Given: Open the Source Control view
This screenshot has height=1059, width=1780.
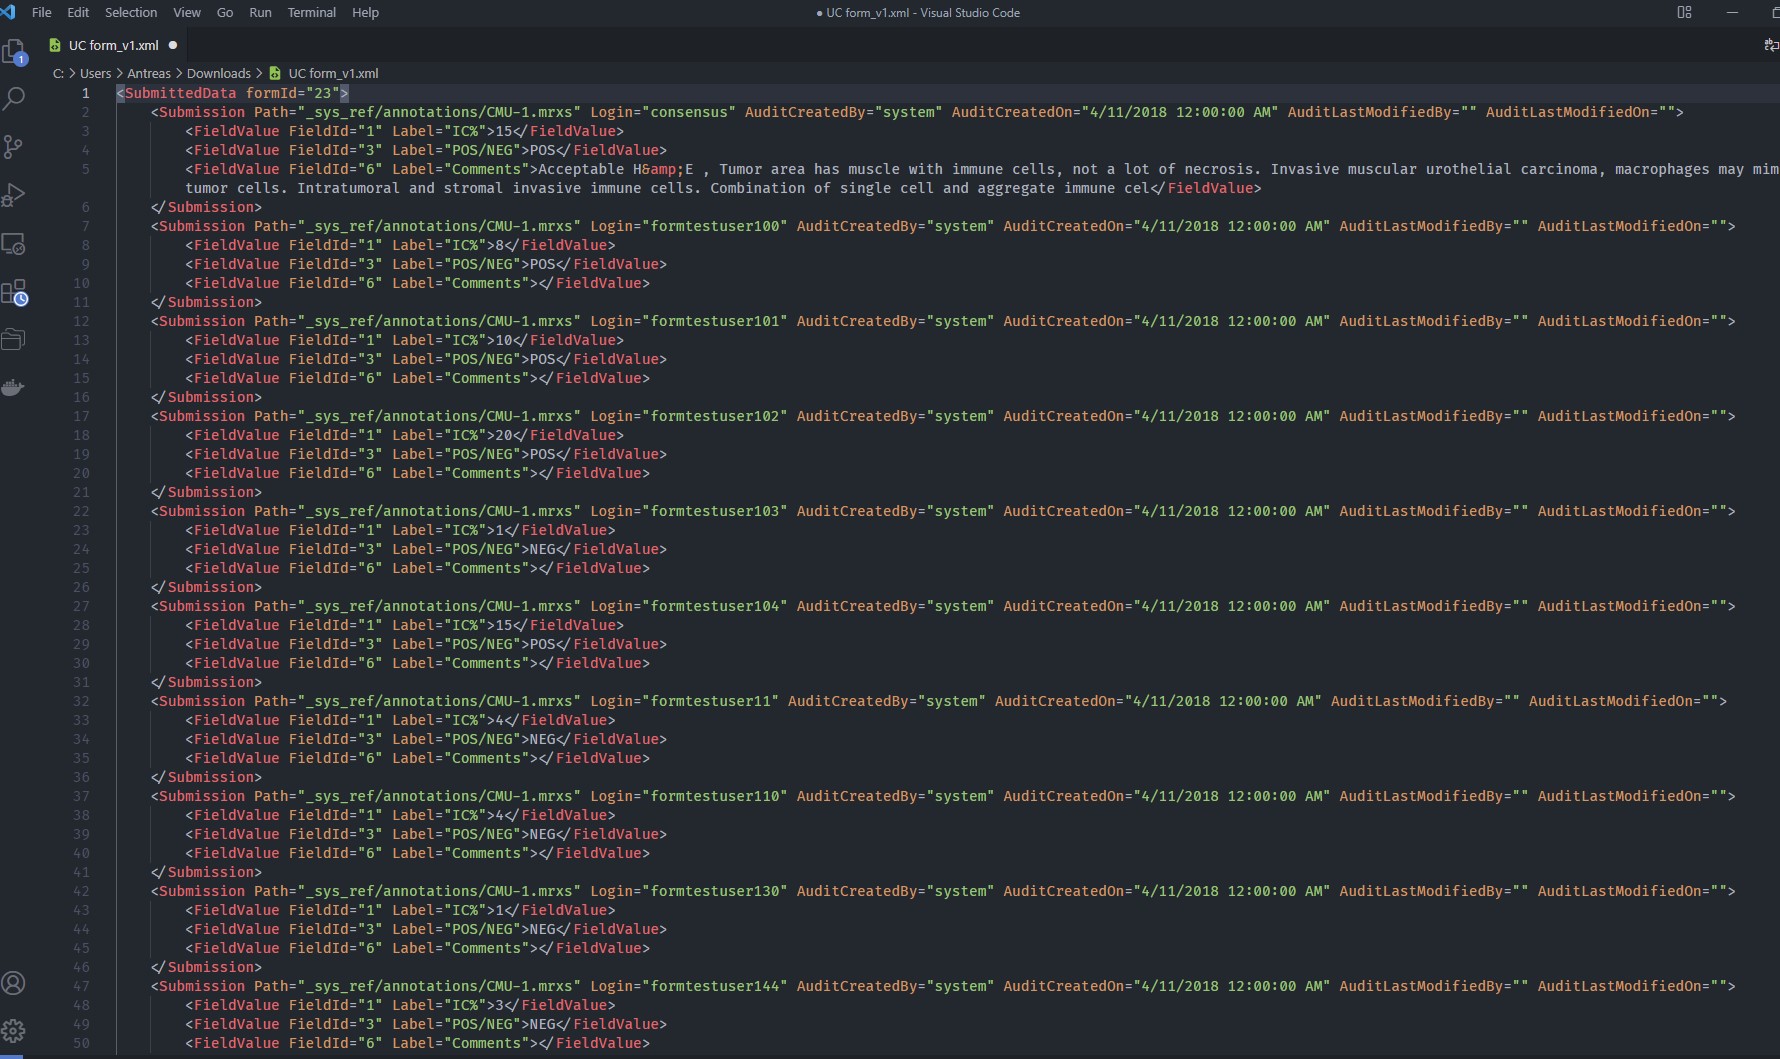Looking at the screenshot, I should 14,147.
